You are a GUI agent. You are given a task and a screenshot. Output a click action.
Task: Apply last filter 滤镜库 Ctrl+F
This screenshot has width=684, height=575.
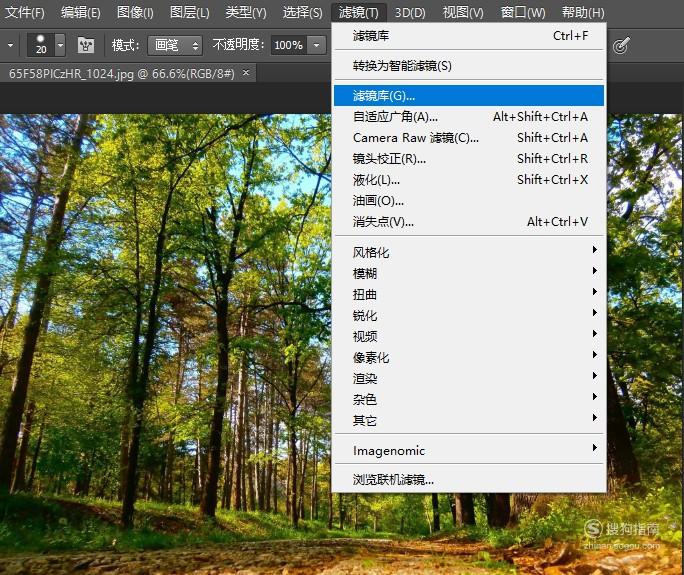(x=469, y=36)
